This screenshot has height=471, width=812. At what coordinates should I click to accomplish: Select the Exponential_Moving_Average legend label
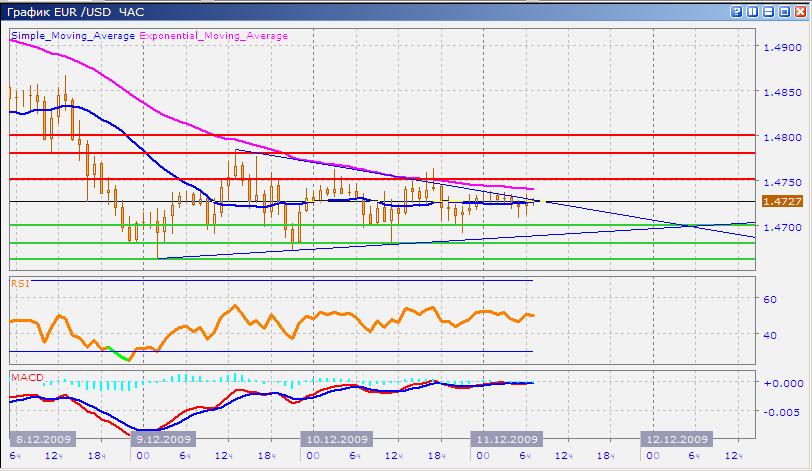pos(213,36)
